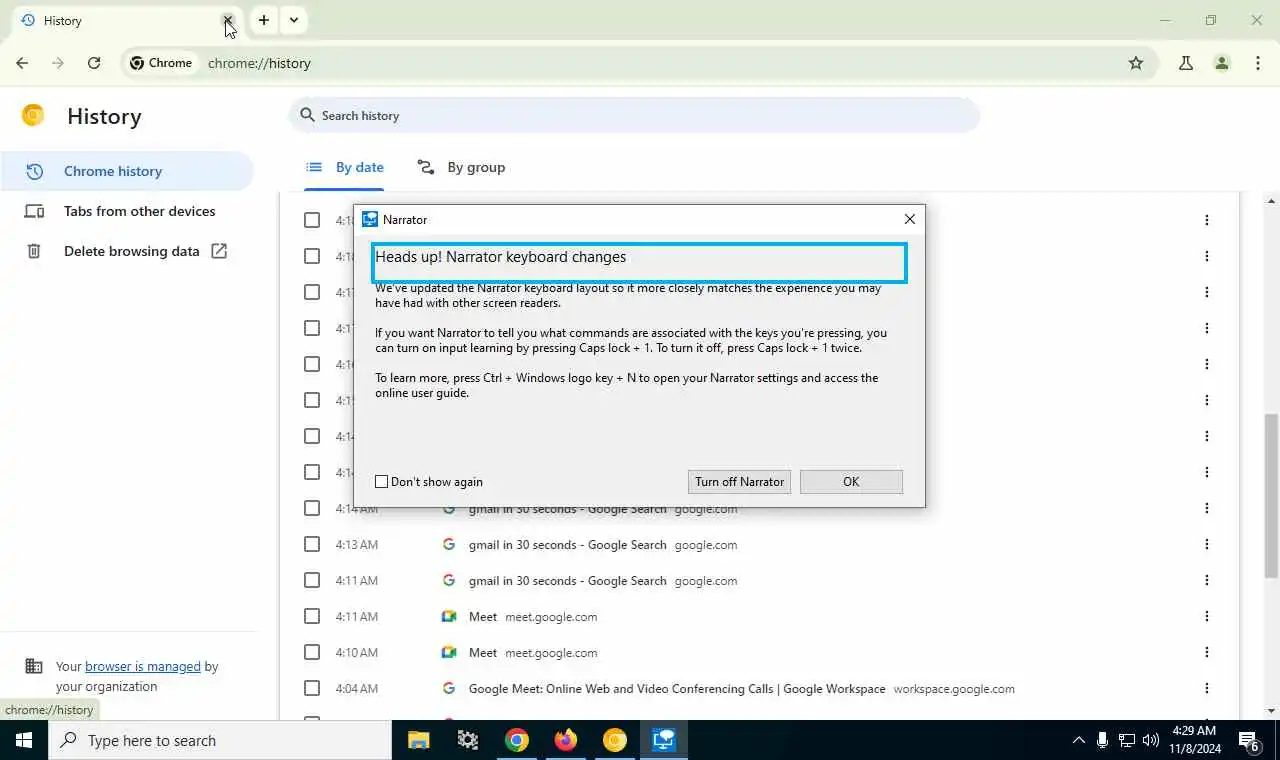Open more actions for 4:11 AM Meet entry
The height and width of the screenshot is (760, 1280).
pyautogui.click(x=1207, y=616)
